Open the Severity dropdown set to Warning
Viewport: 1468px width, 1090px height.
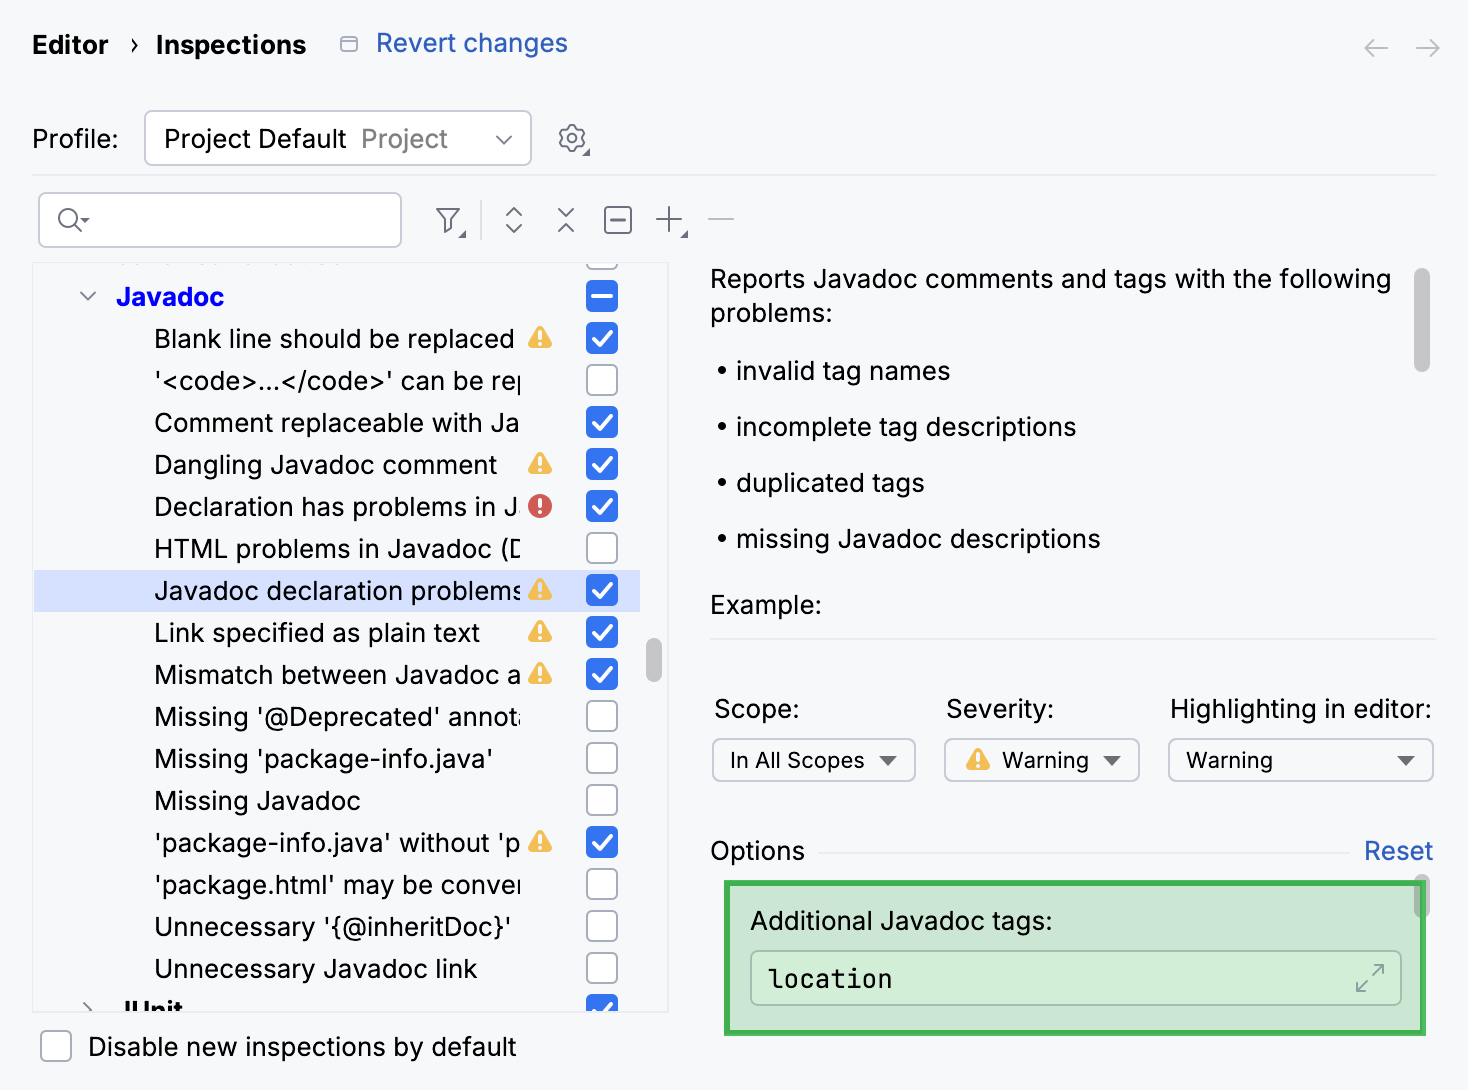pos(1041,760)
